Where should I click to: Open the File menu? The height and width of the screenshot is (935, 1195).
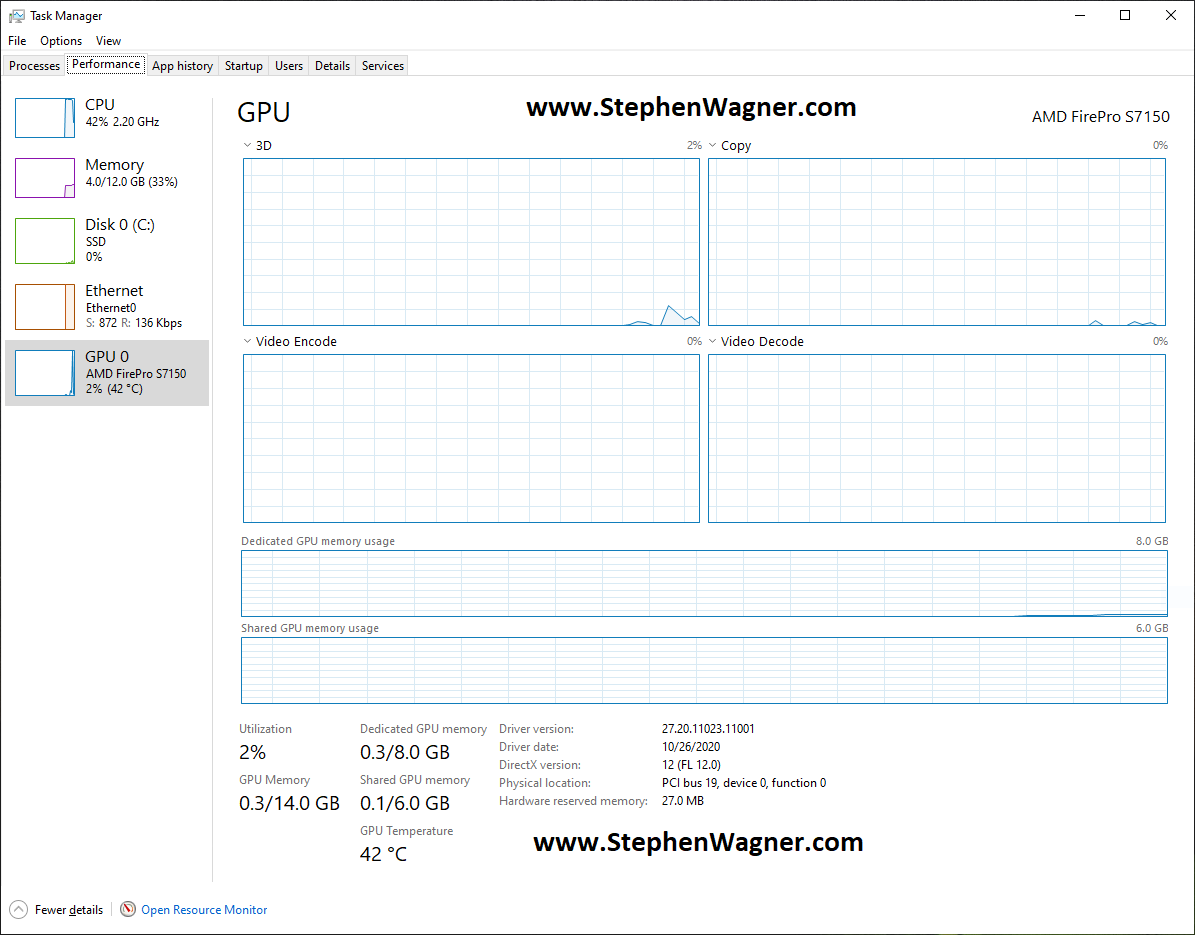(17, 40)
